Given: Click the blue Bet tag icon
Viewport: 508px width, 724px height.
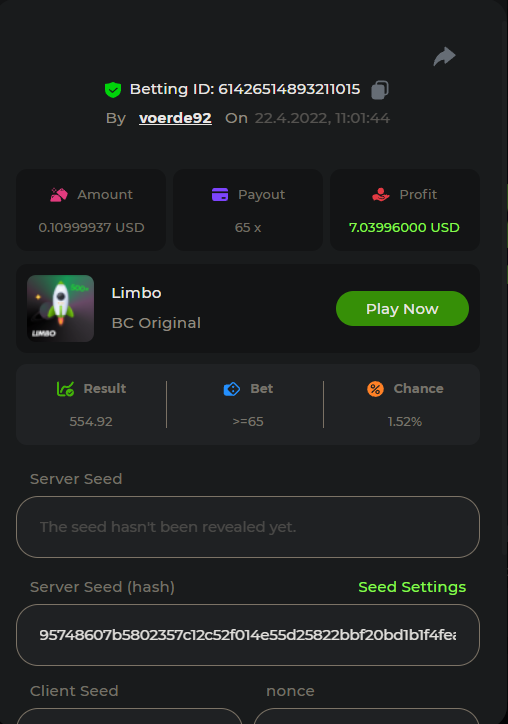Looking at the screenshot, I should [232, 389].
